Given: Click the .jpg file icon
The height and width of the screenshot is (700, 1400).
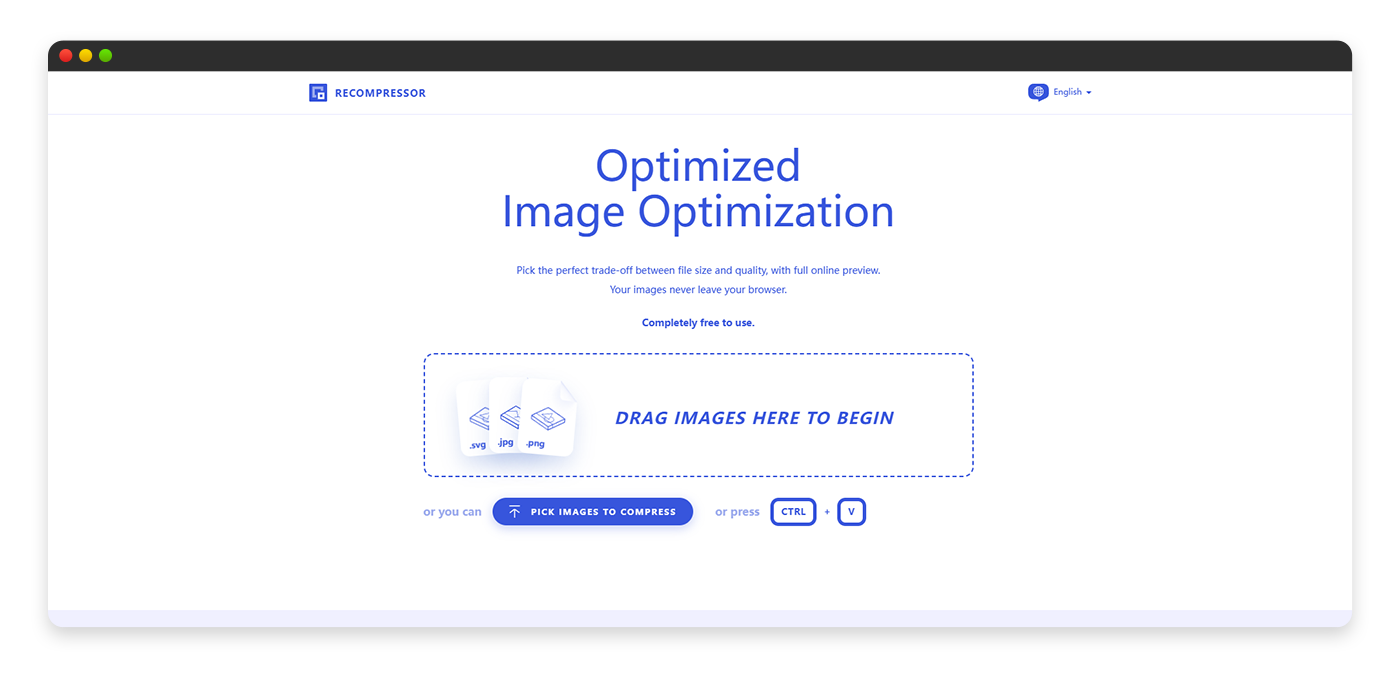Looking at the screenshot, I should click(507, 415).
